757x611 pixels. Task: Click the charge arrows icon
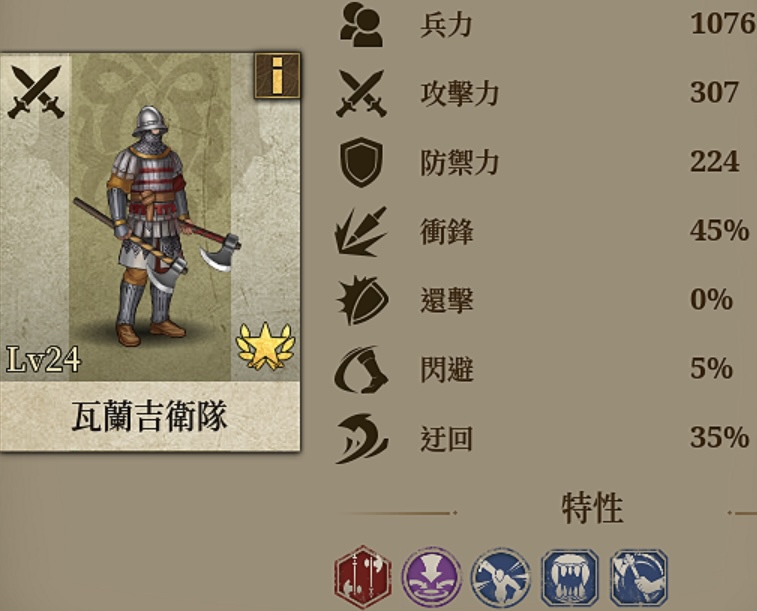pos(361,231)
